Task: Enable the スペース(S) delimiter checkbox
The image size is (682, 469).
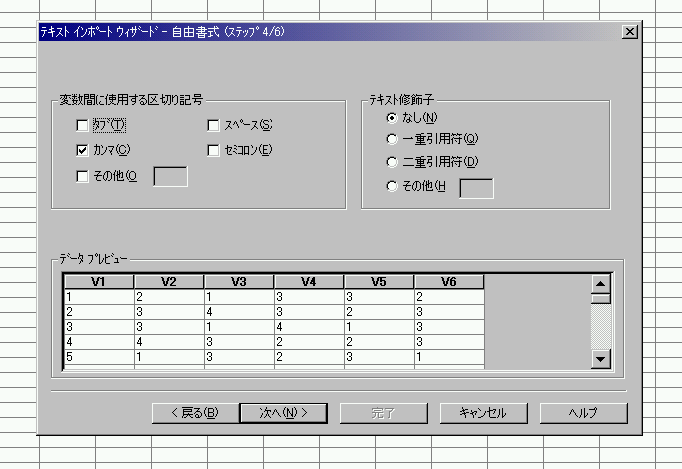Action: point(214,125)
